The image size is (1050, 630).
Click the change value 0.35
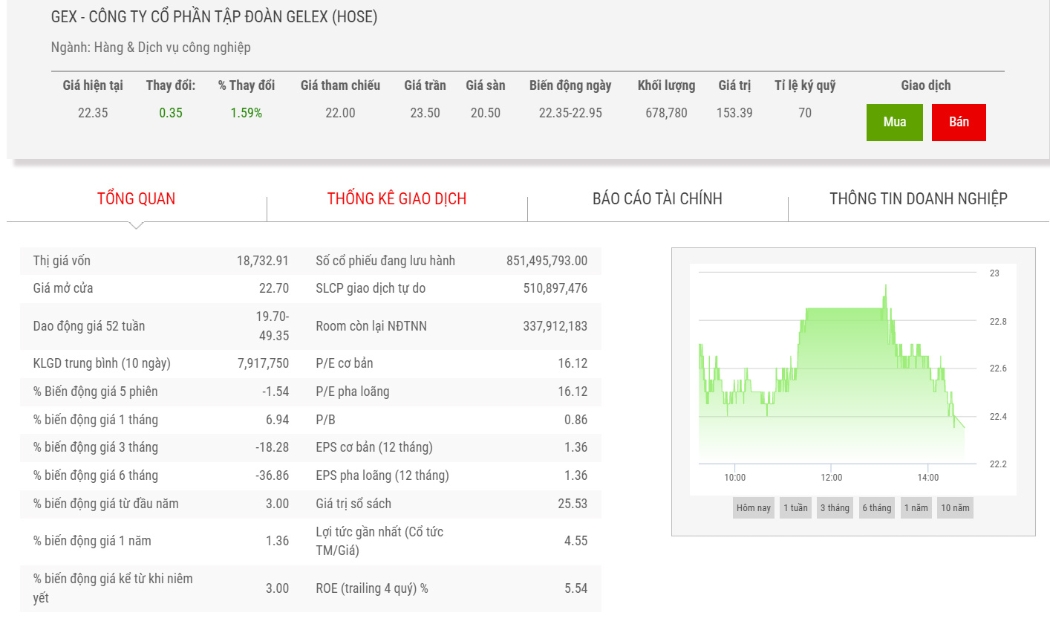click(x=171, y=113)
